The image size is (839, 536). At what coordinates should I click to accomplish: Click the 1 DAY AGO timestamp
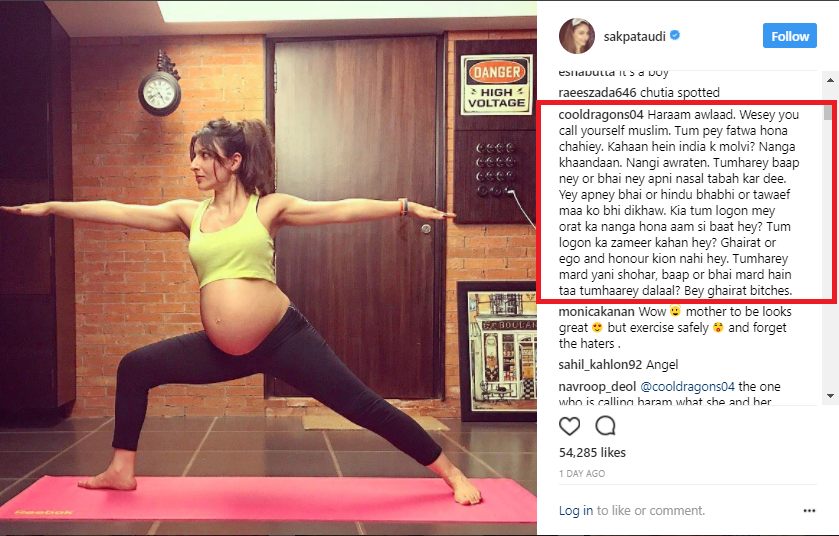tap(582, 473)
